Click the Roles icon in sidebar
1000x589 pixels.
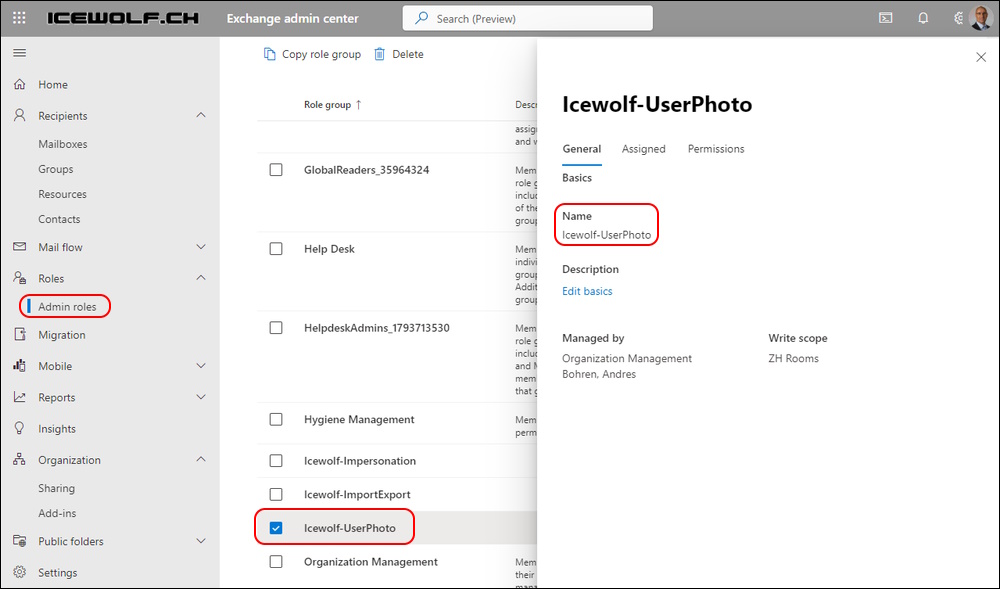(x=20, y=278)
